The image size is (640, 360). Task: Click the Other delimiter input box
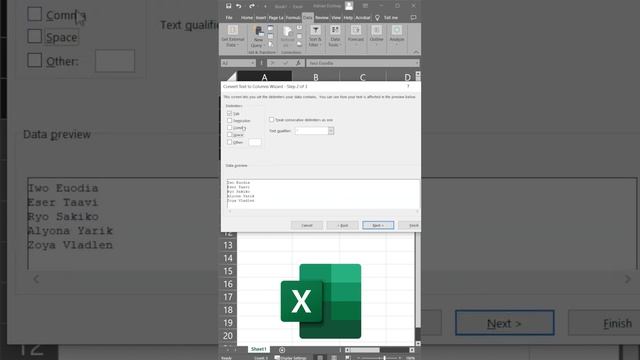255,142
